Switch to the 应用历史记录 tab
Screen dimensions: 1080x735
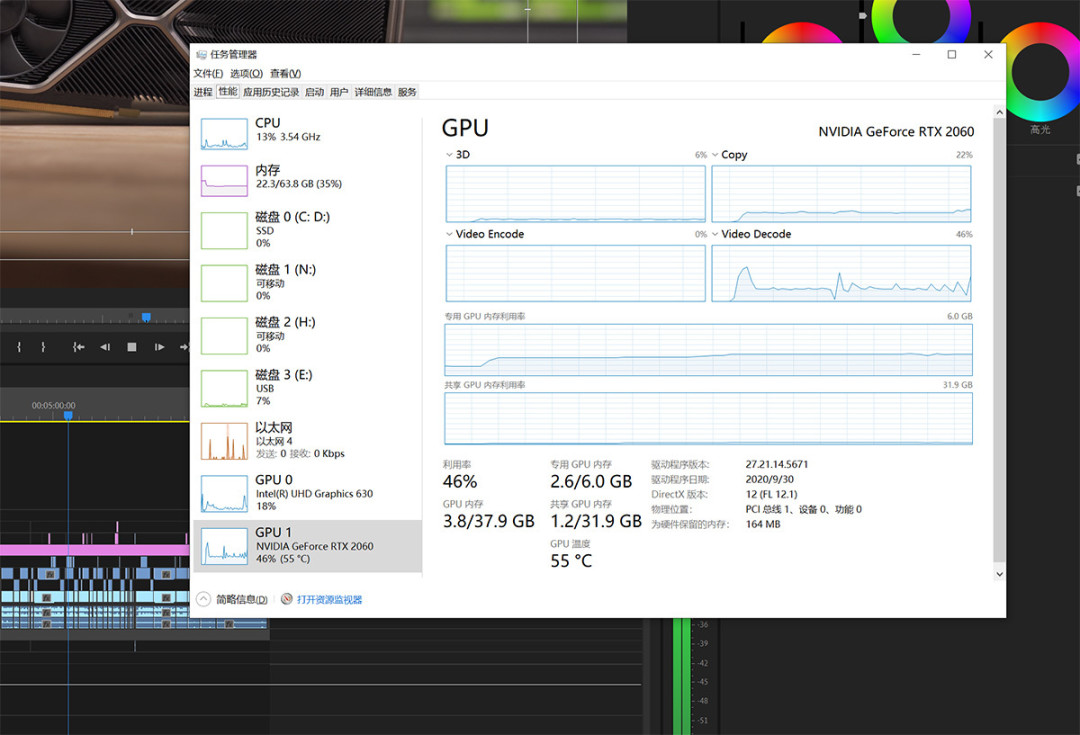tap(271, 92)
